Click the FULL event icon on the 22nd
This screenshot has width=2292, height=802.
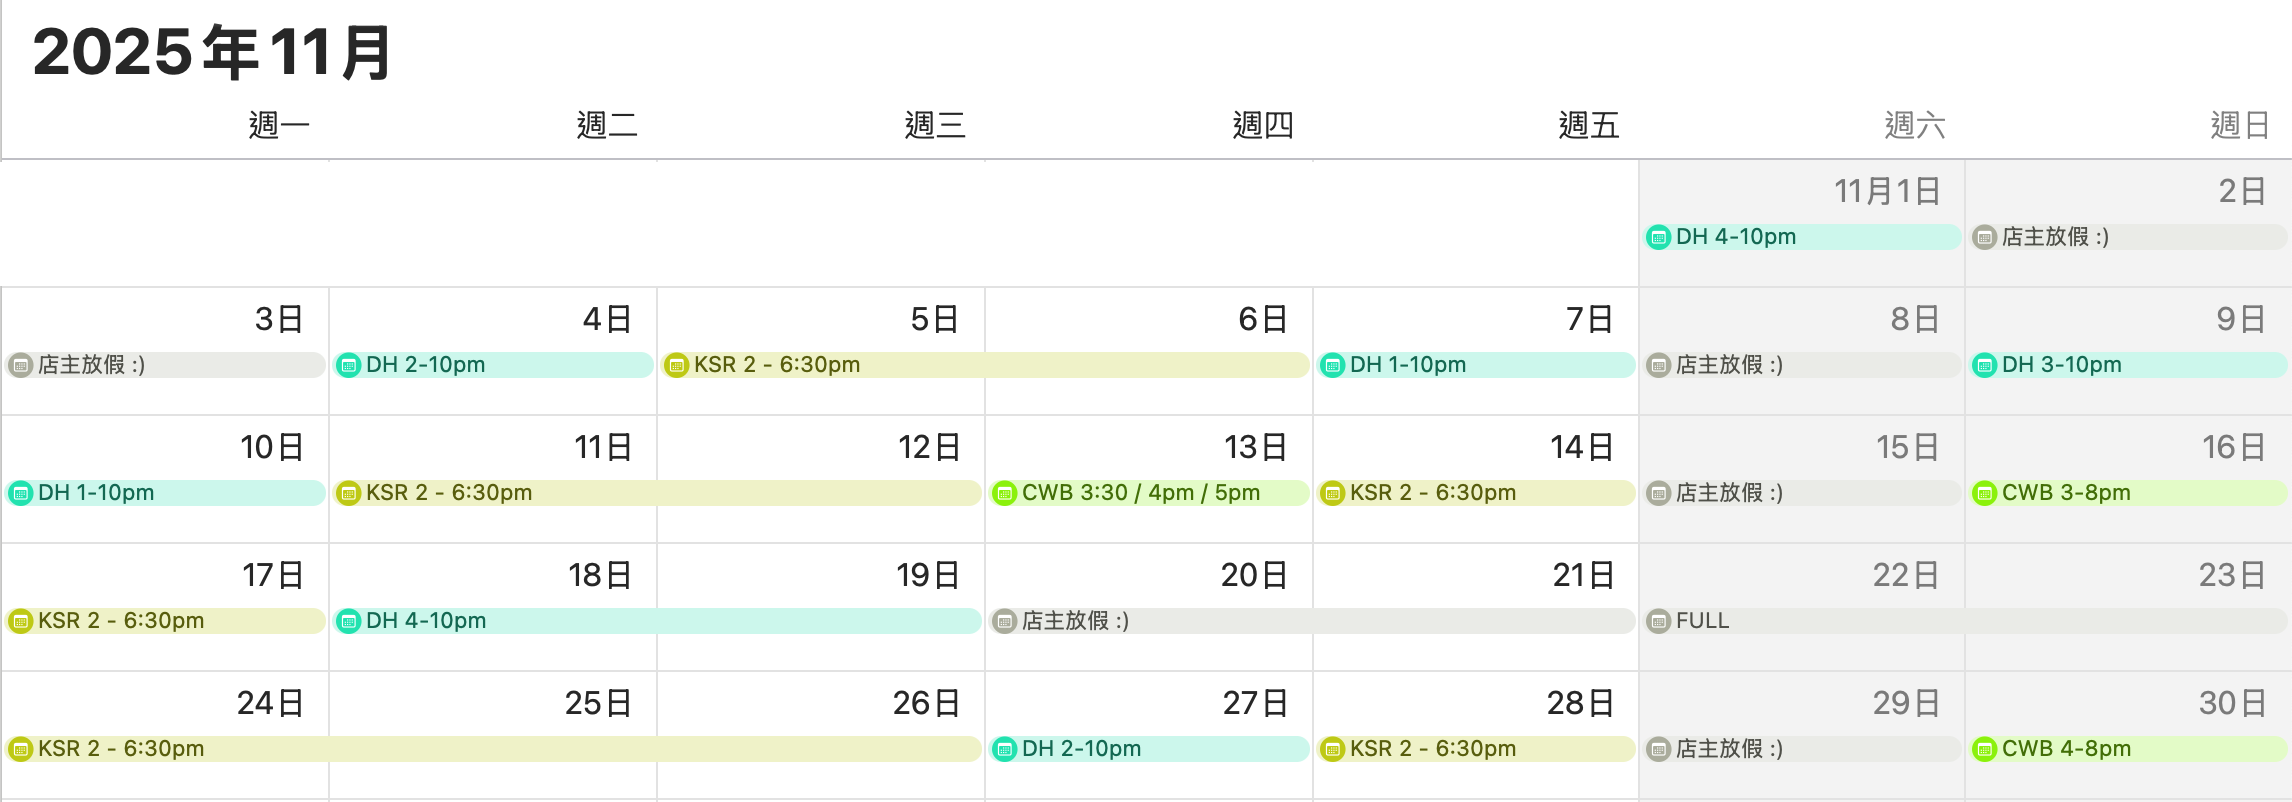point(1658,621)
